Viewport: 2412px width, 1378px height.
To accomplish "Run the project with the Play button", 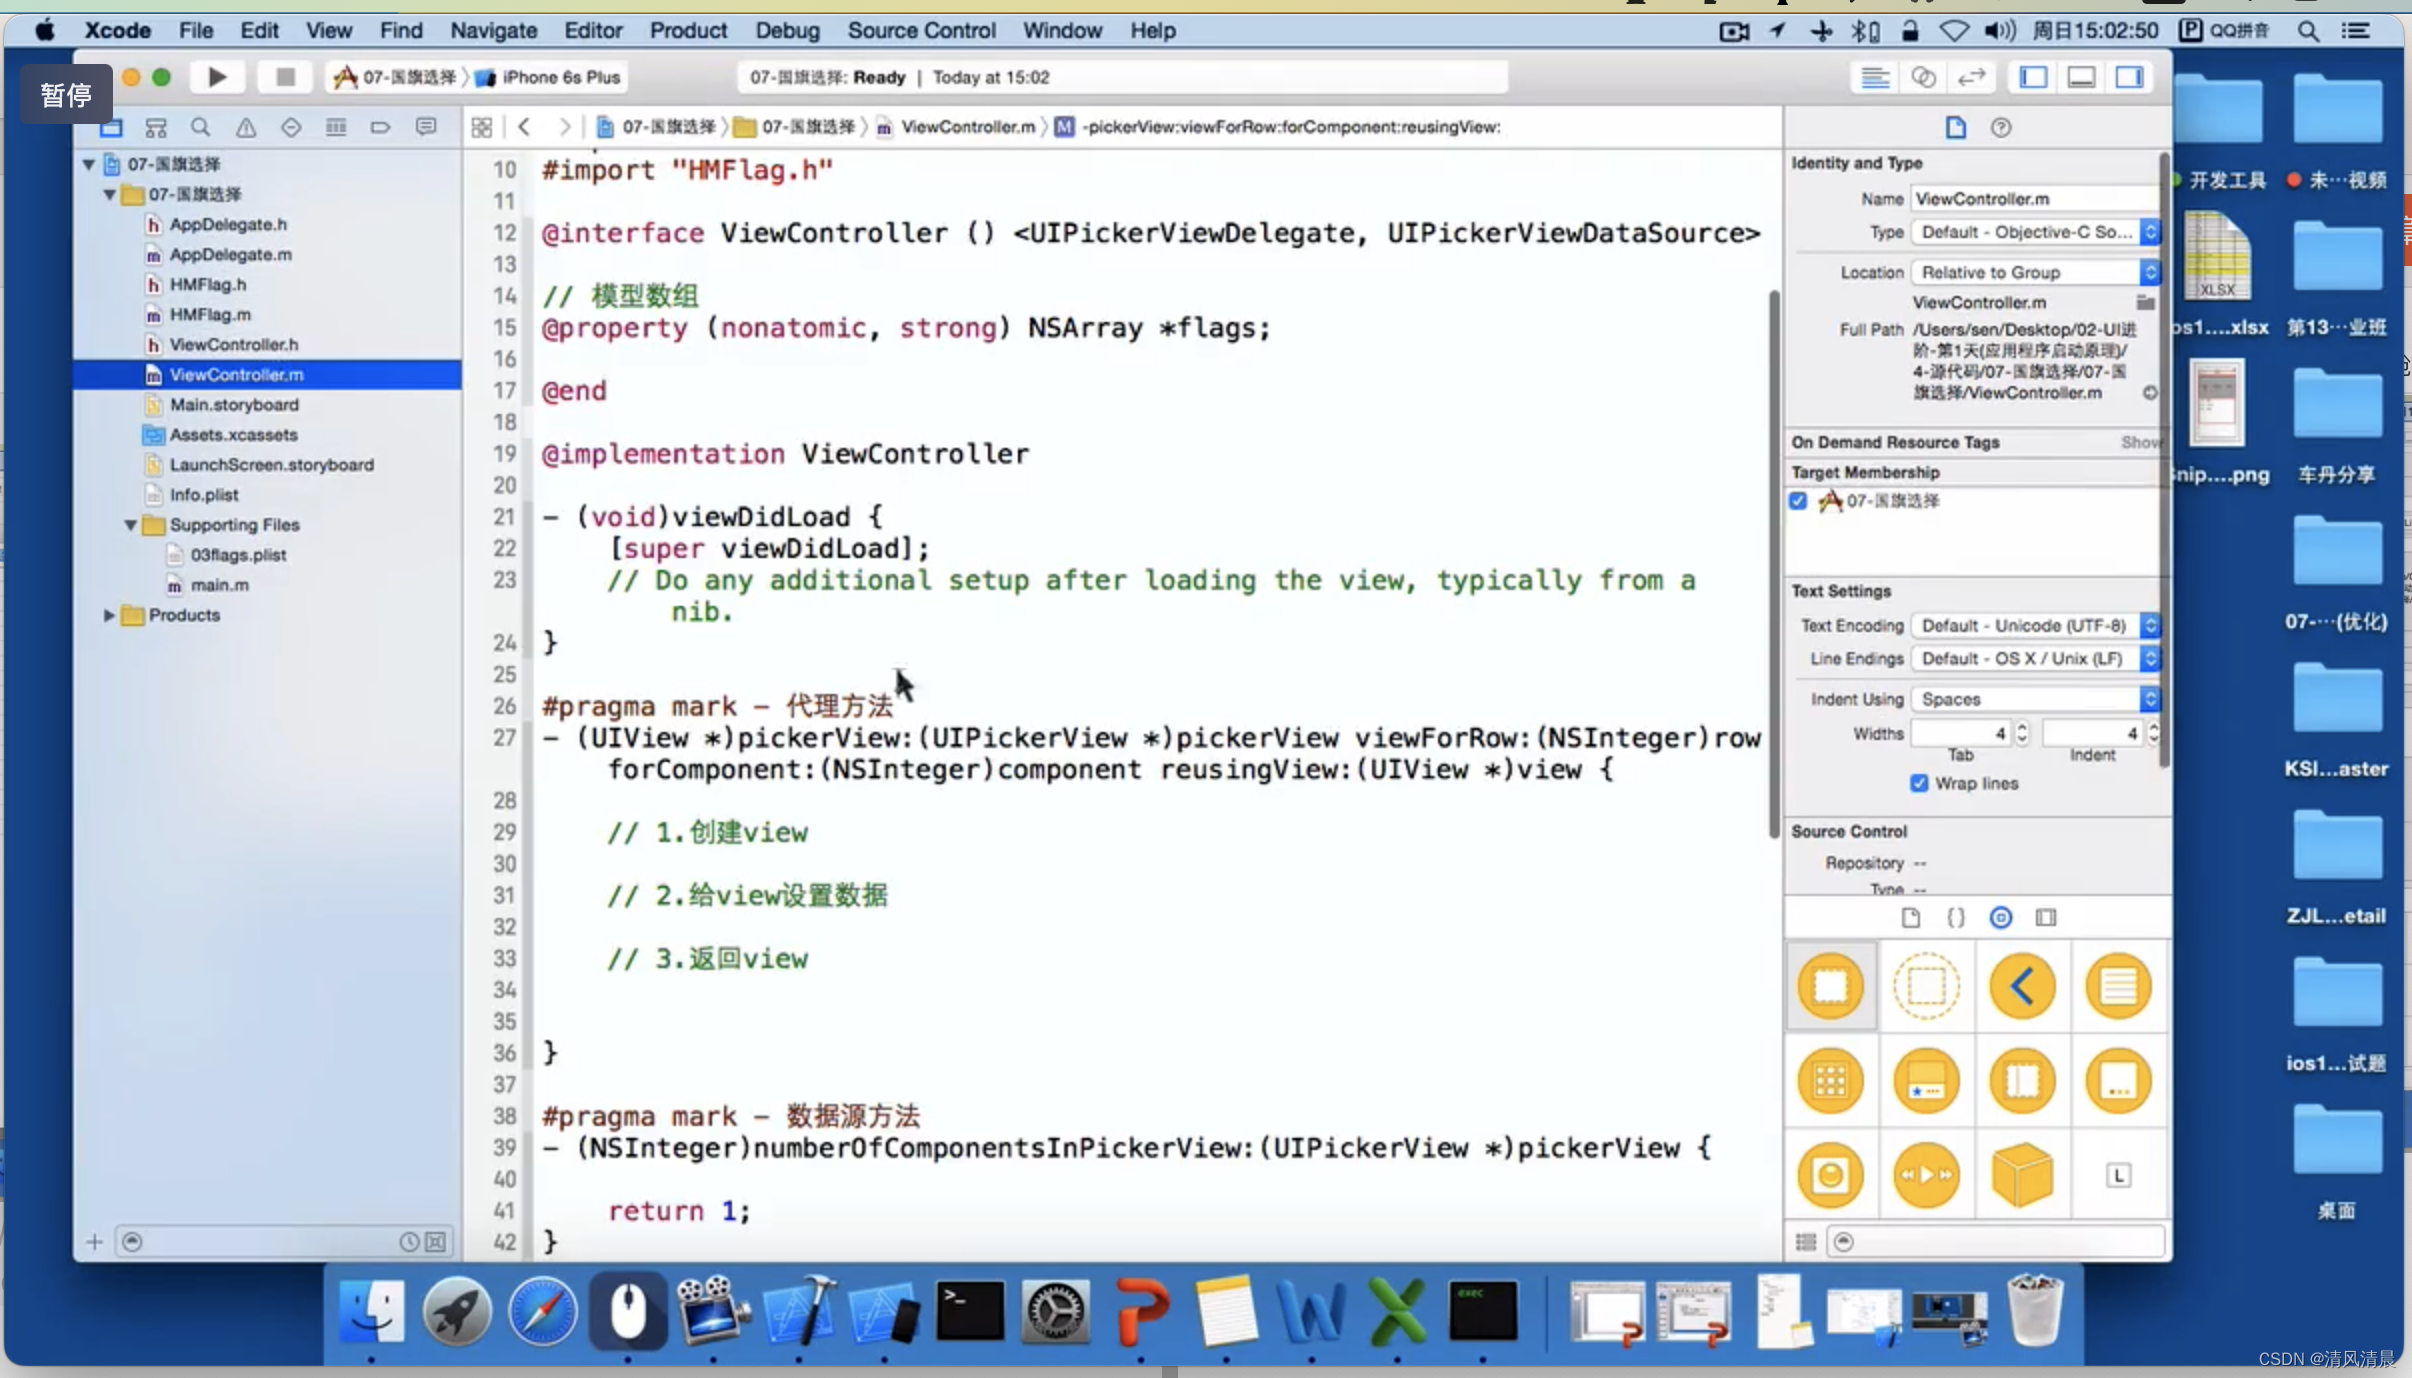I will coord(217,77).
